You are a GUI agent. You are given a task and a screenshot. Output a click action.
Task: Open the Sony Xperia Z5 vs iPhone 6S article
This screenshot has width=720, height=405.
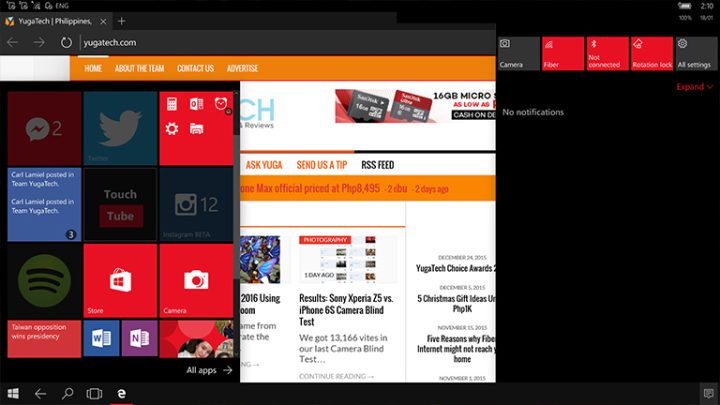pyautogui.click(x=346, y=310)
